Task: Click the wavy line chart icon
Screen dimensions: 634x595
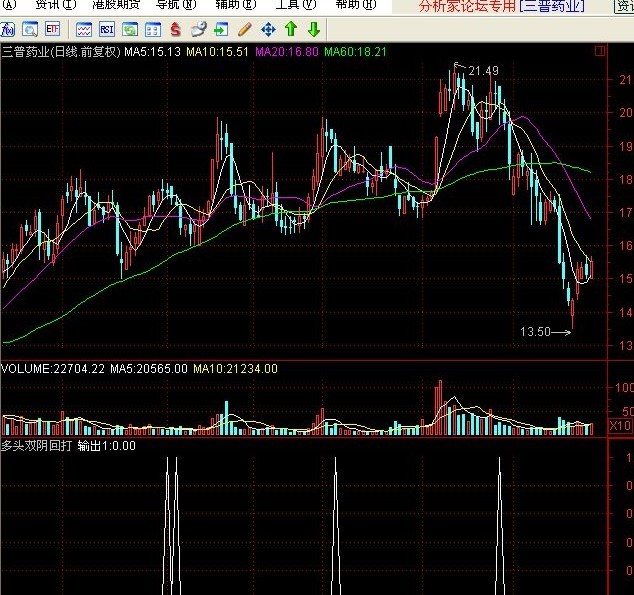Action: 84,30
